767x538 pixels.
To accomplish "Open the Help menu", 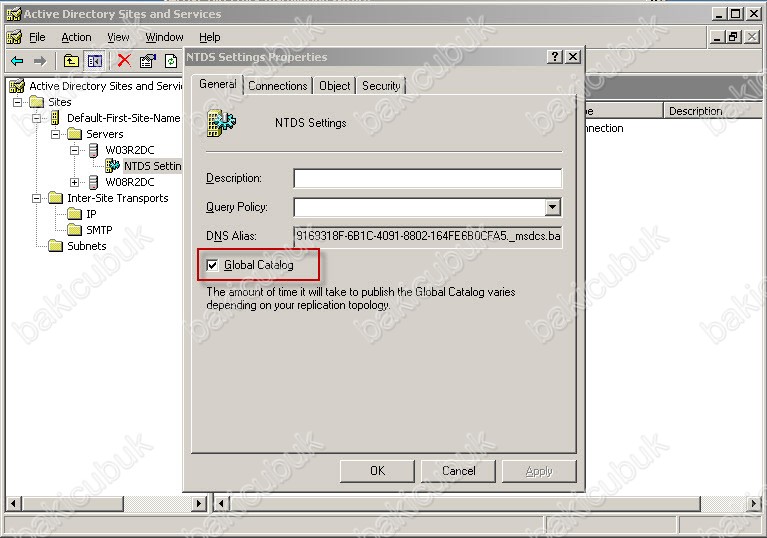I will [209, 37].
